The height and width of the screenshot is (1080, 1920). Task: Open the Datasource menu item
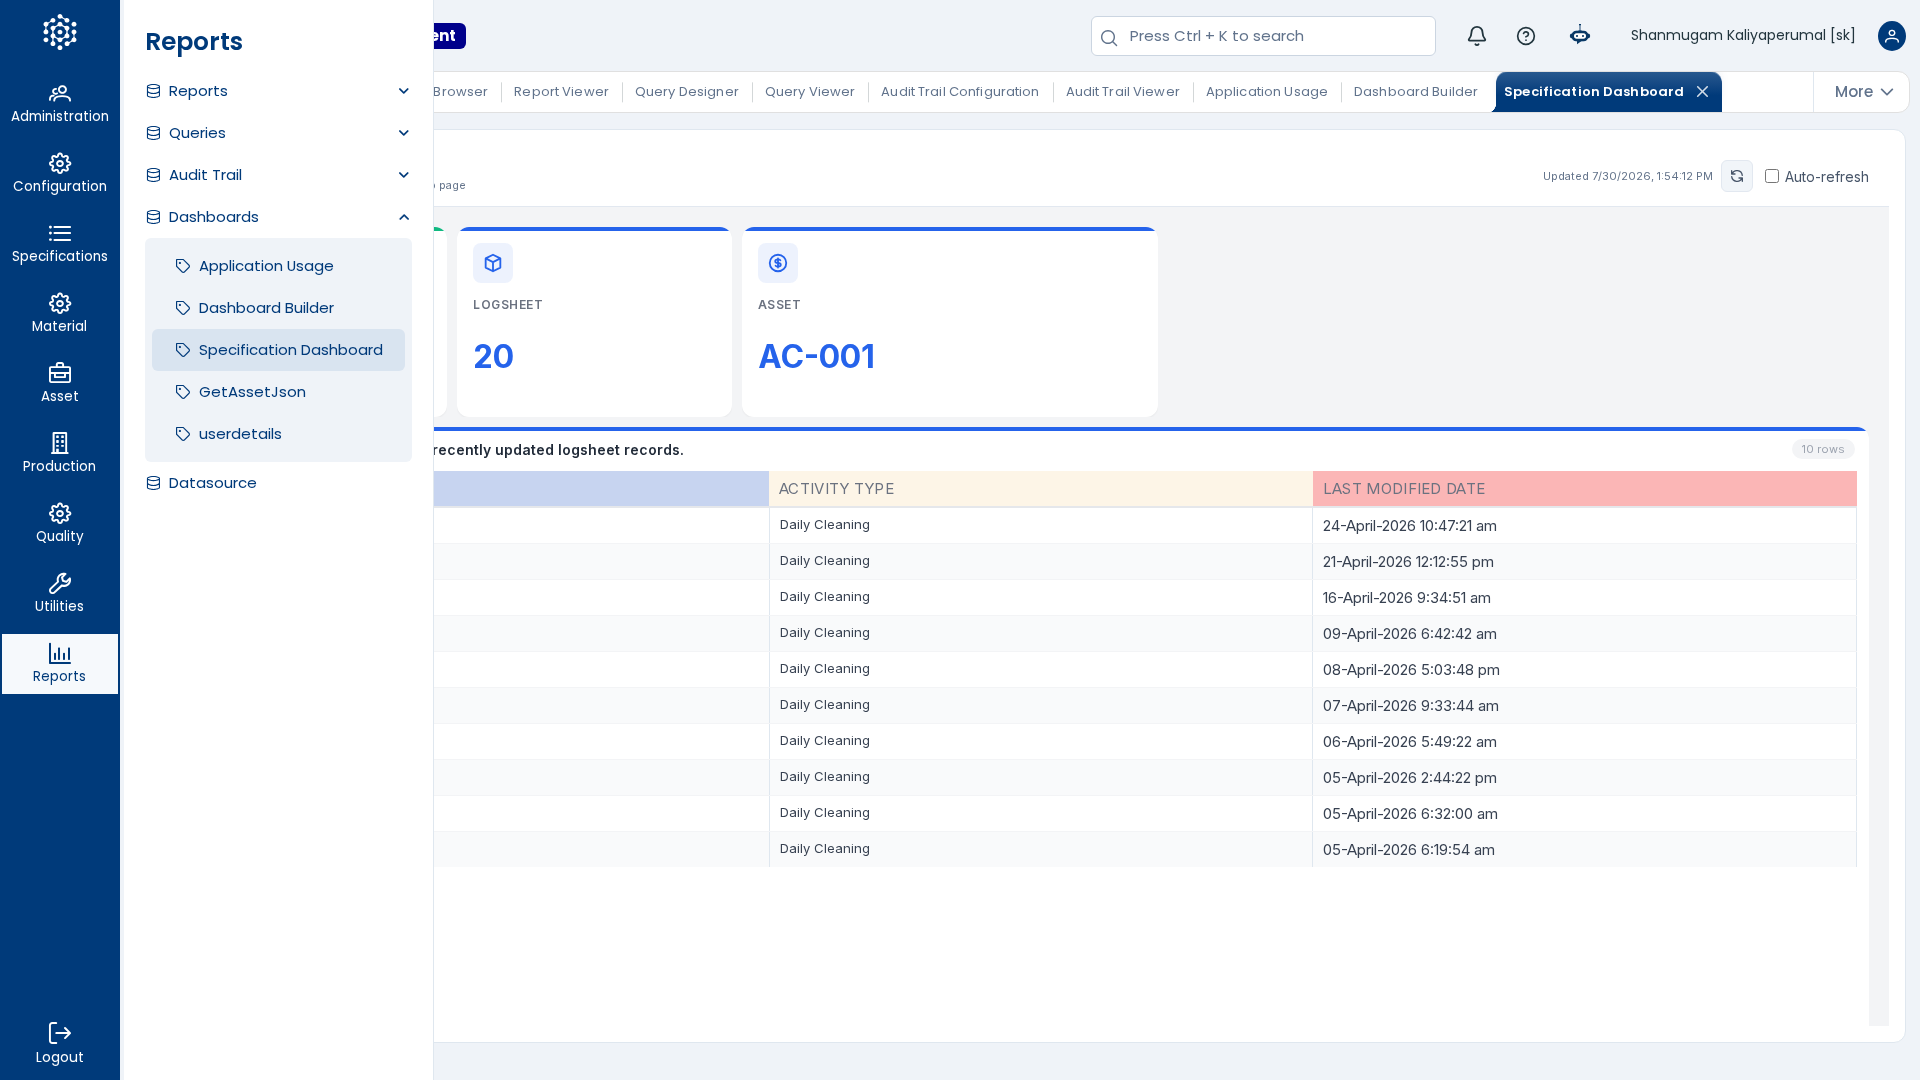tap(278, 483)
